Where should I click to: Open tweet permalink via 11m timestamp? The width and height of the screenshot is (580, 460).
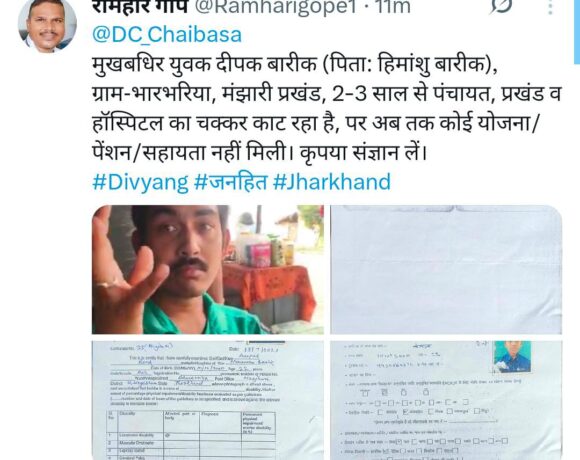(394, 6)
